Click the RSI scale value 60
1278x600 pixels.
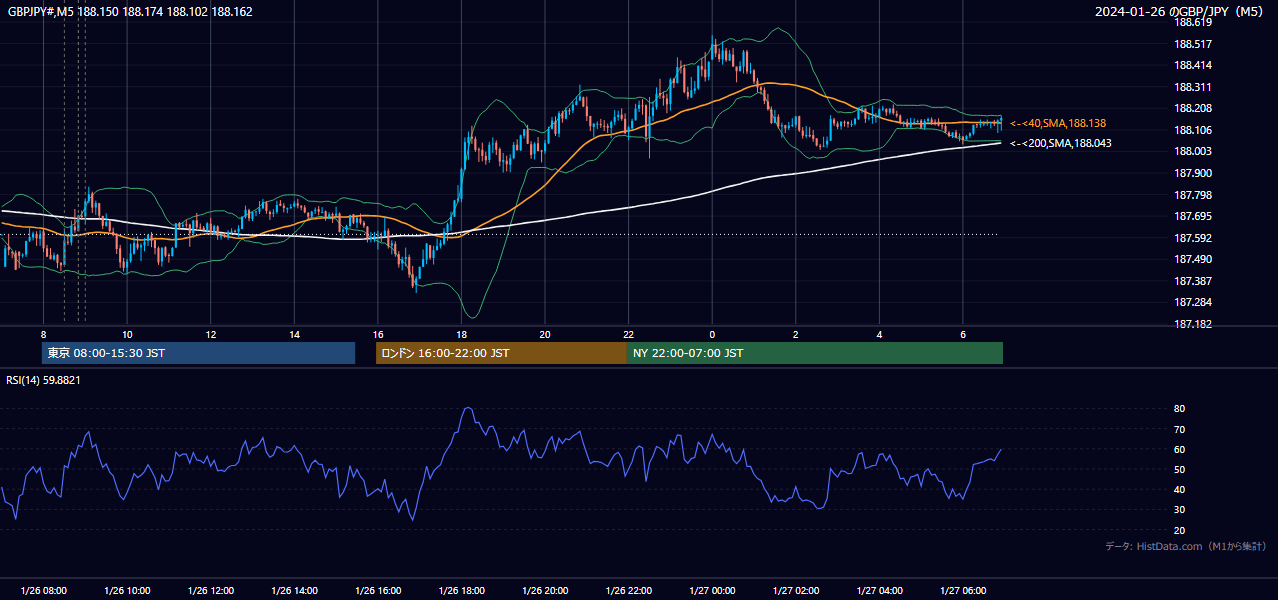[1179, 449]
